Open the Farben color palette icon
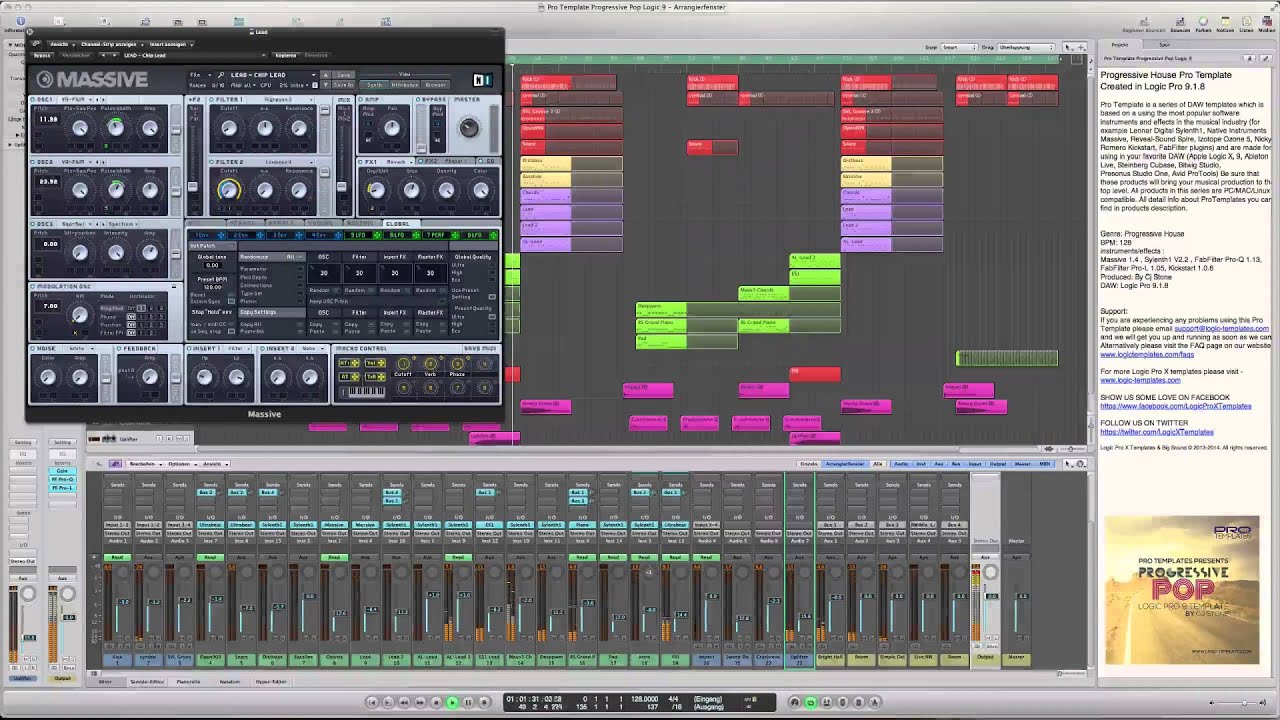 point(1203,26)
